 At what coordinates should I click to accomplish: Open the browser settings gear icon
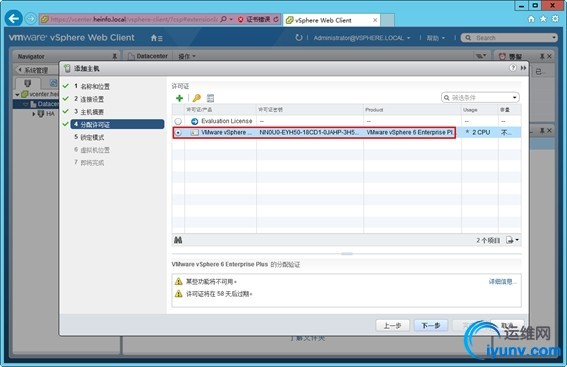(555, 19)
